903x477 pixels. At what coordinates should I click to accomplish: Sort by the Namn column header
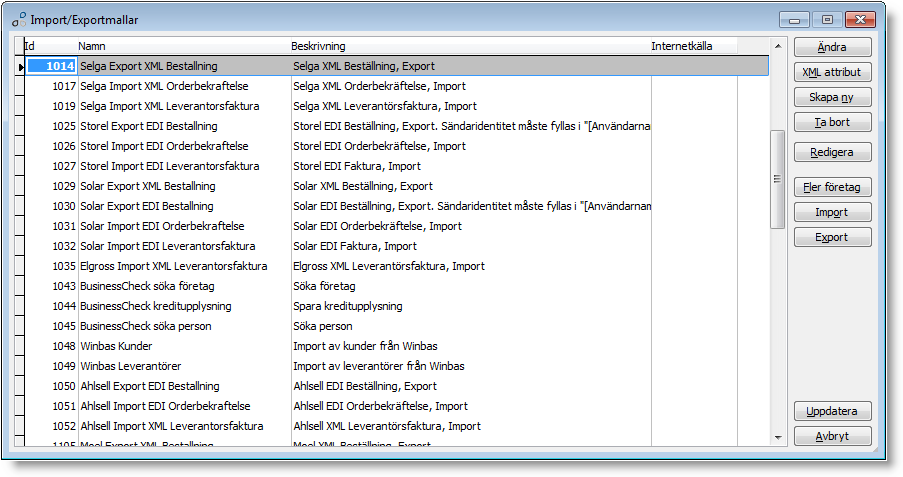tap(183, 46)
